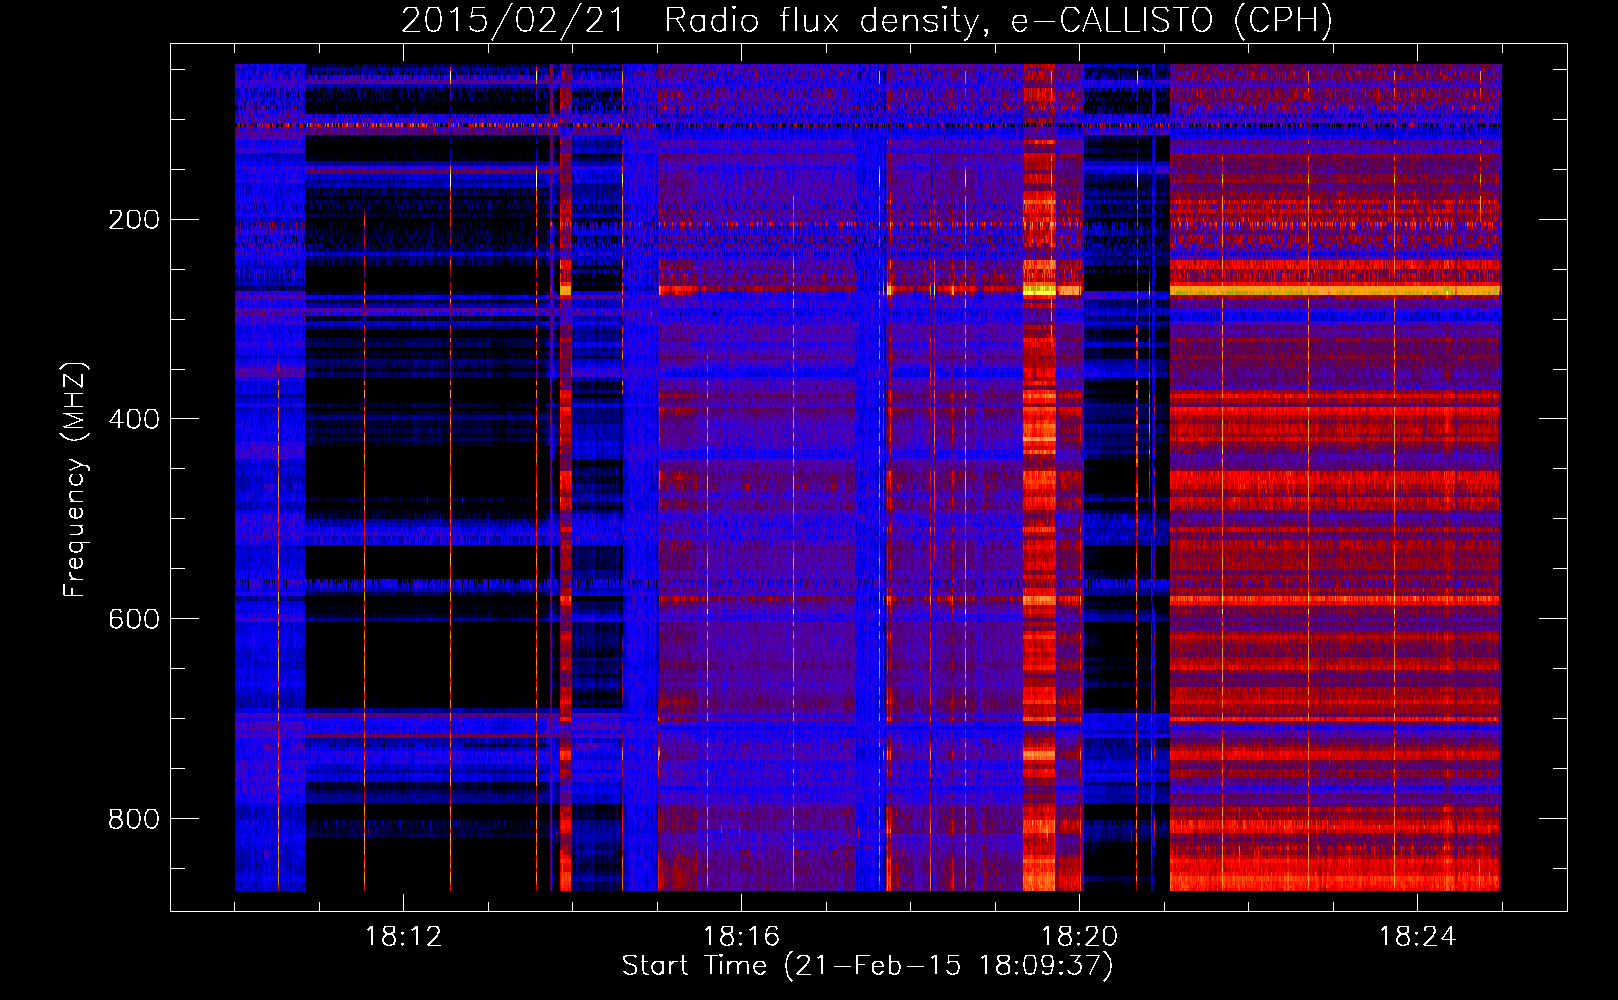Click the plot title '2015/02/21 Radio flux density, e-CALLISTO (CPH)'
This screenshot has height=1000, width=1618.
click(x=867, y=21)
